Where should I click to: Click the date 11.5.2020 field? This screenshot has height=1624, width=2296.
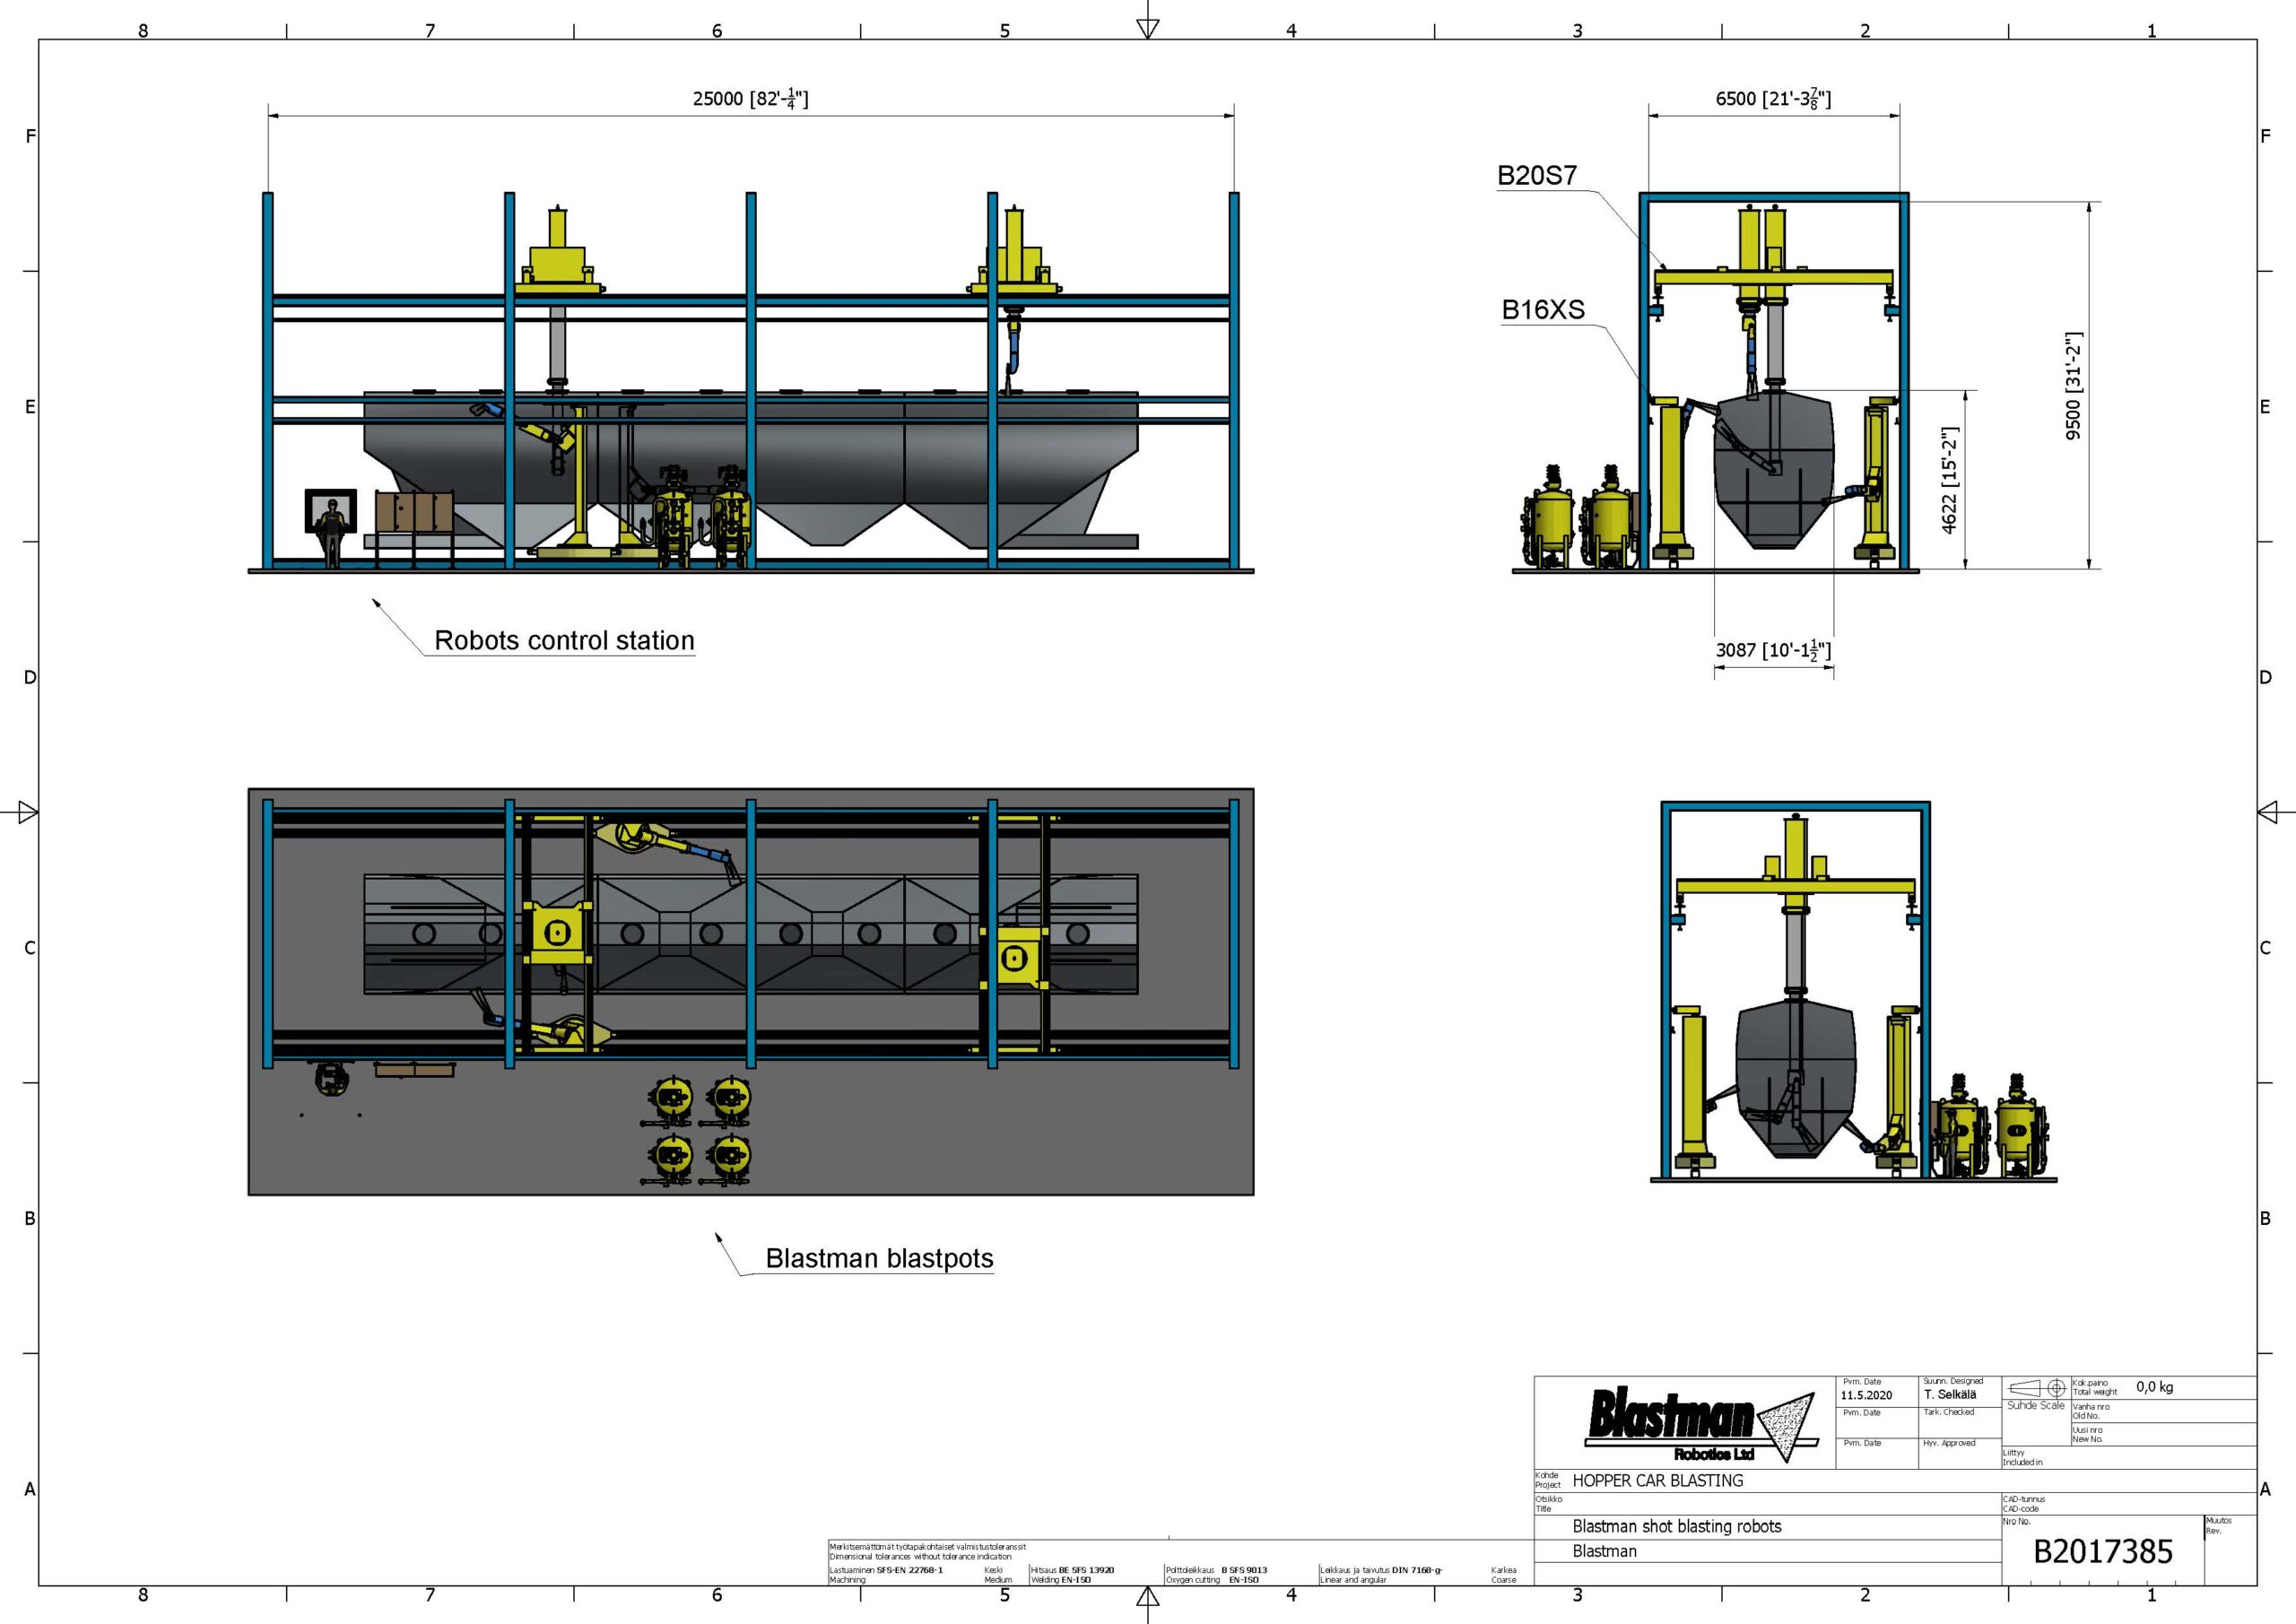(x=1866, y=1395)
